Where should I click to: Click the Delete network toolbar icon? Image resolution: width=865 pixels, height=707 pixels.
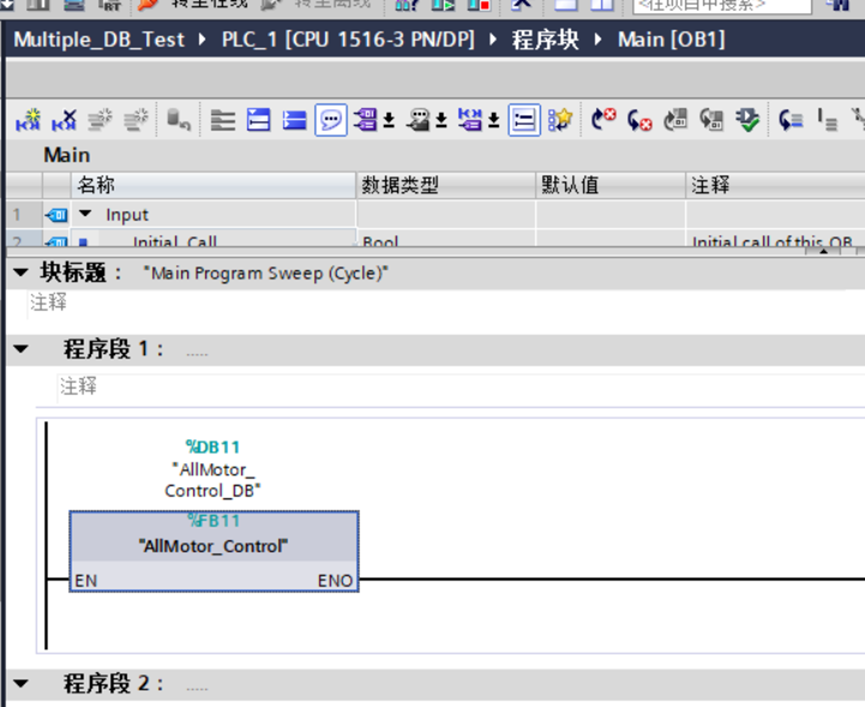coord(64,120)
